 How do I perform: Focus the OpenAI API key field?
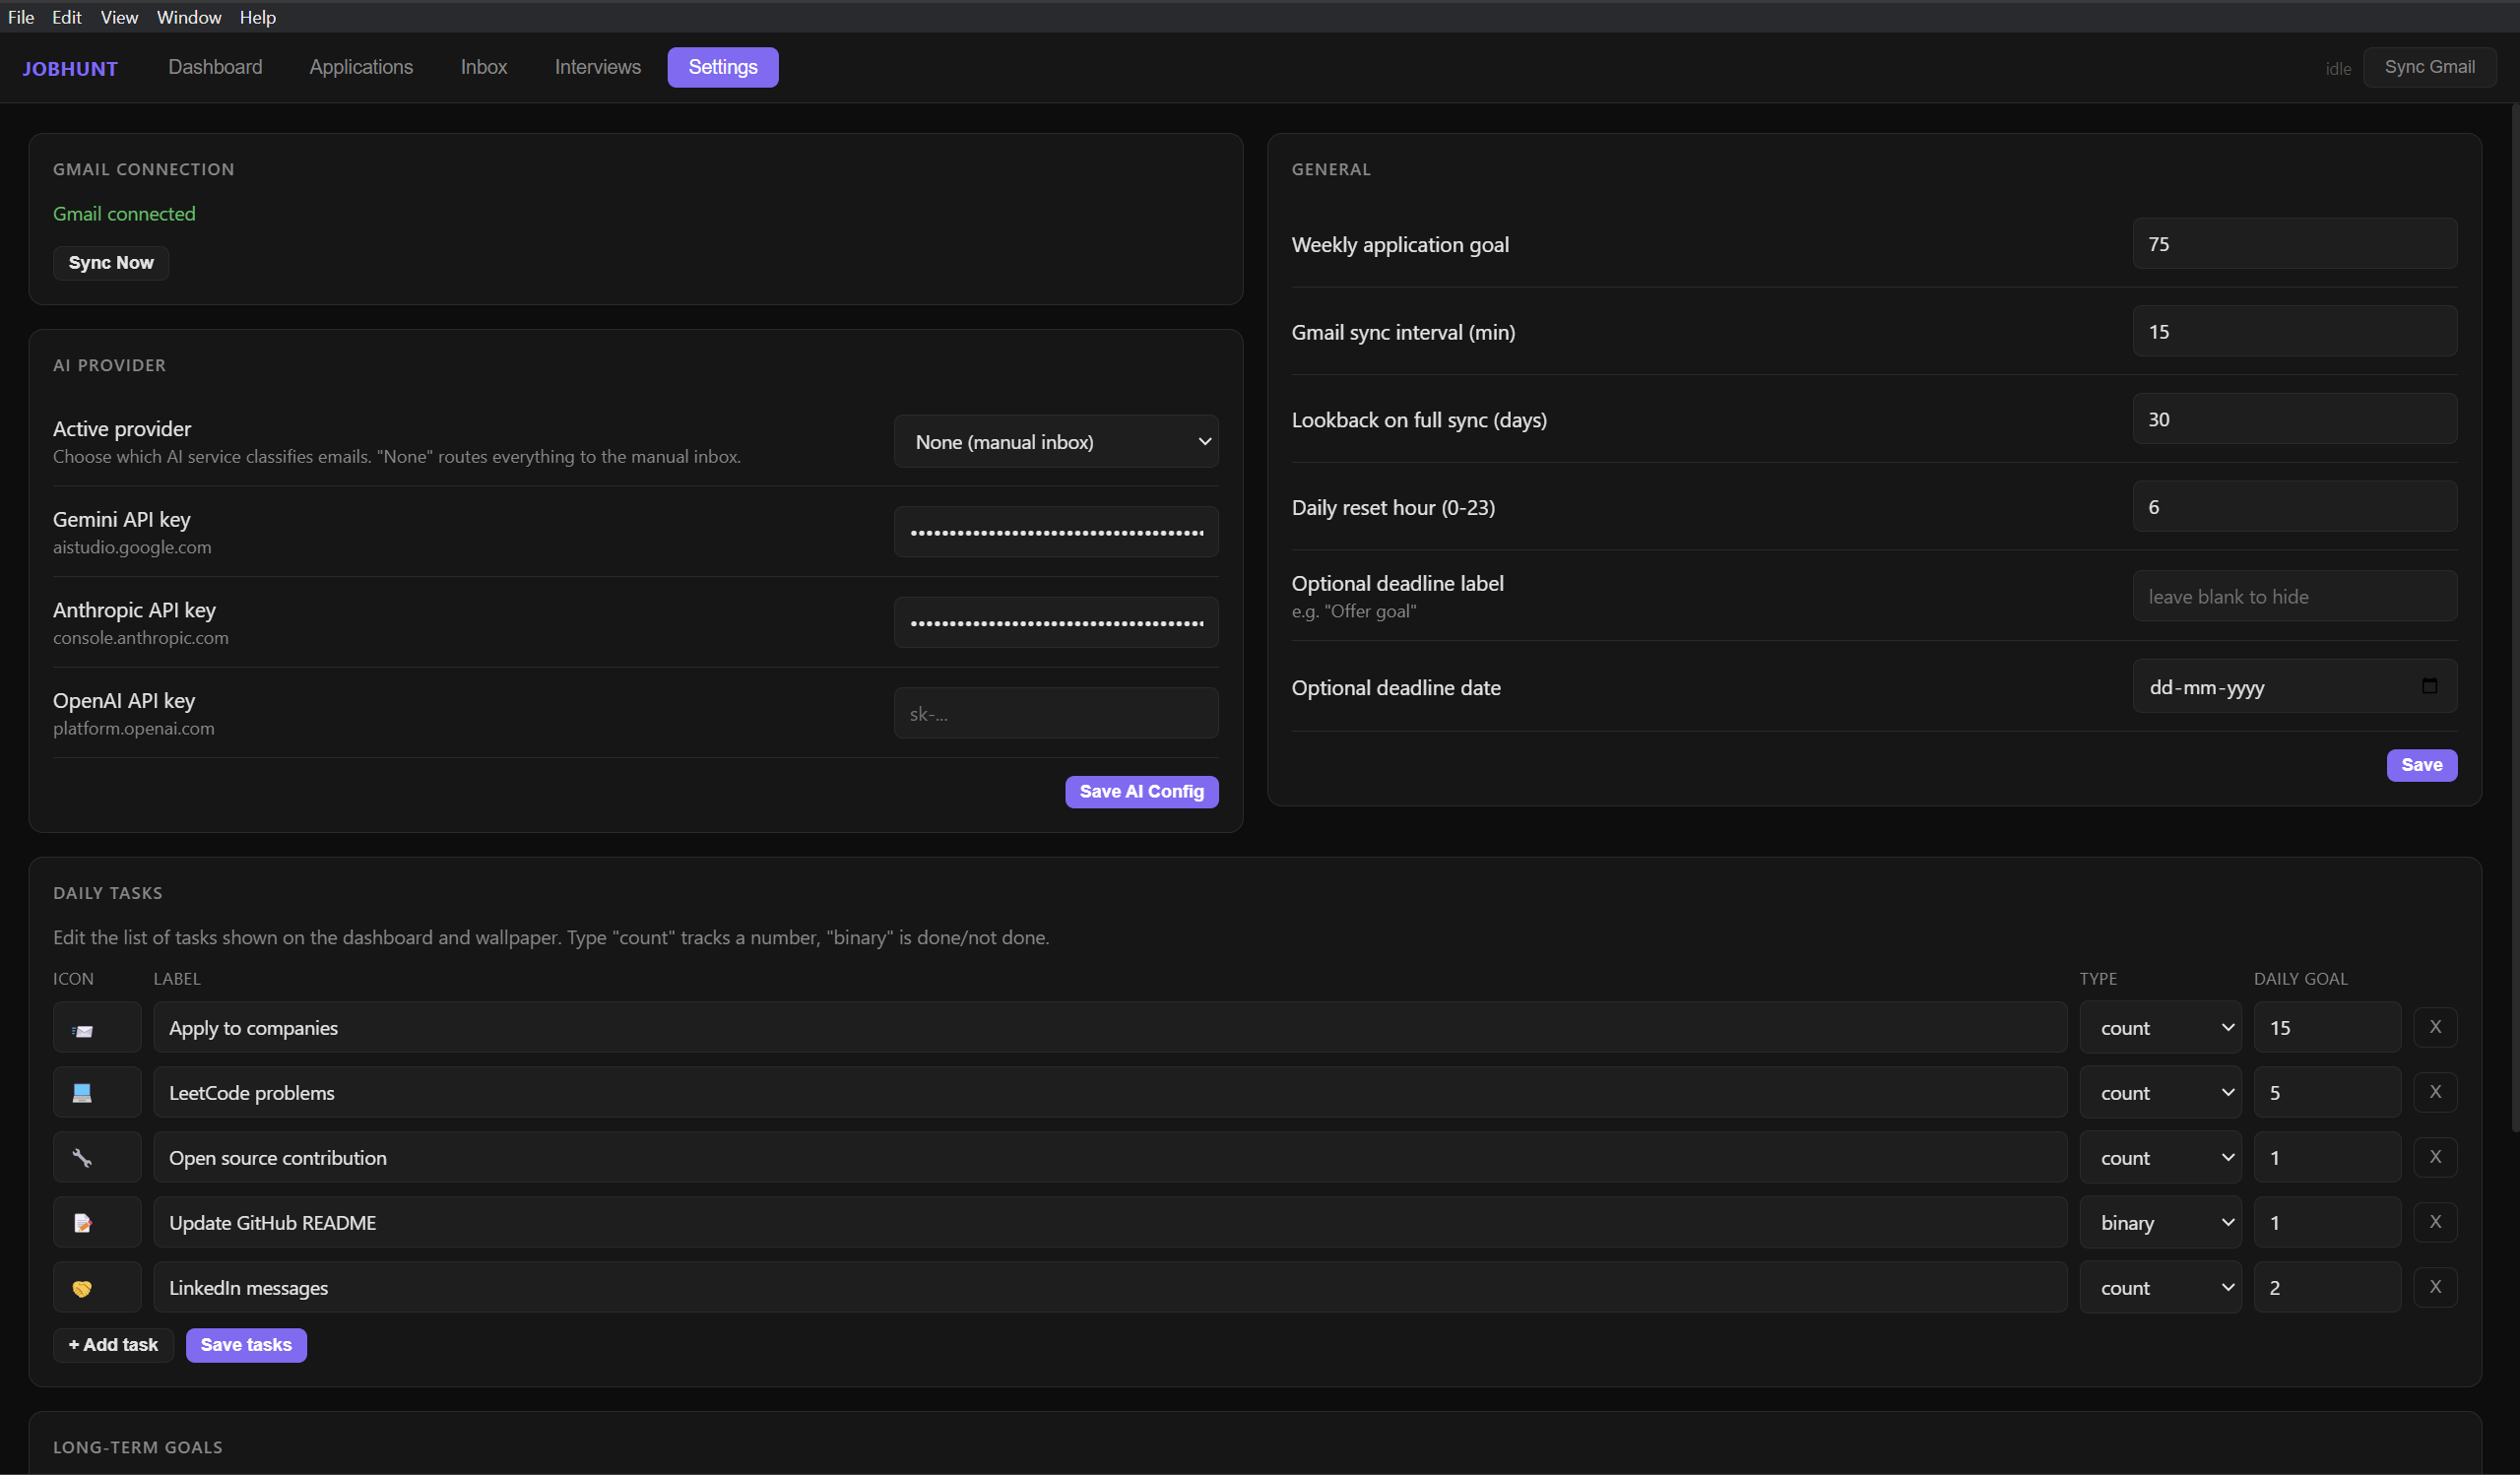pyautogui.click(x=1056, y=714)
